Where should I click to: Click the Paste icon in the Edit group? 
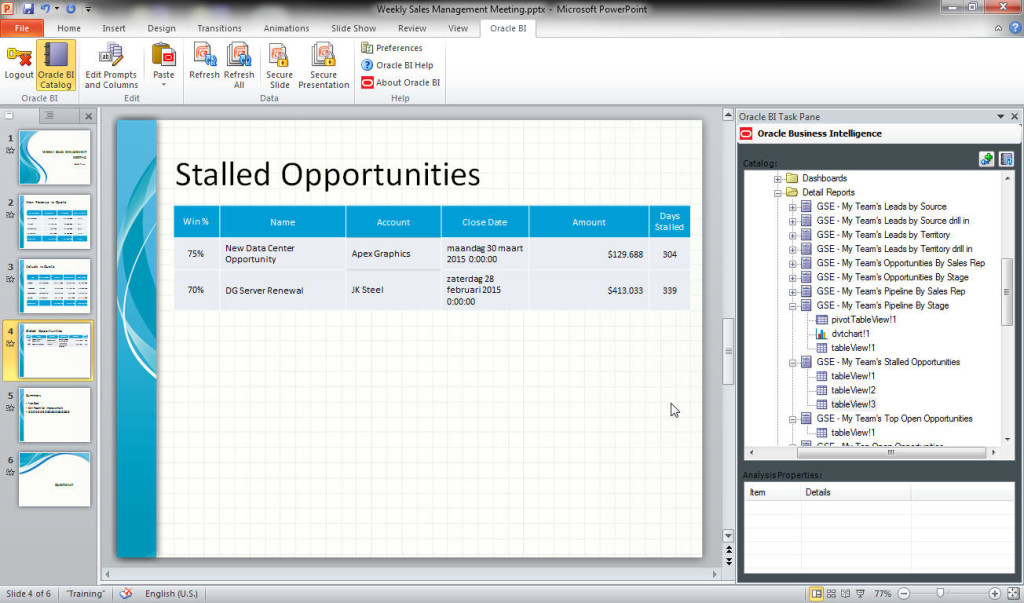click(162, 60)
